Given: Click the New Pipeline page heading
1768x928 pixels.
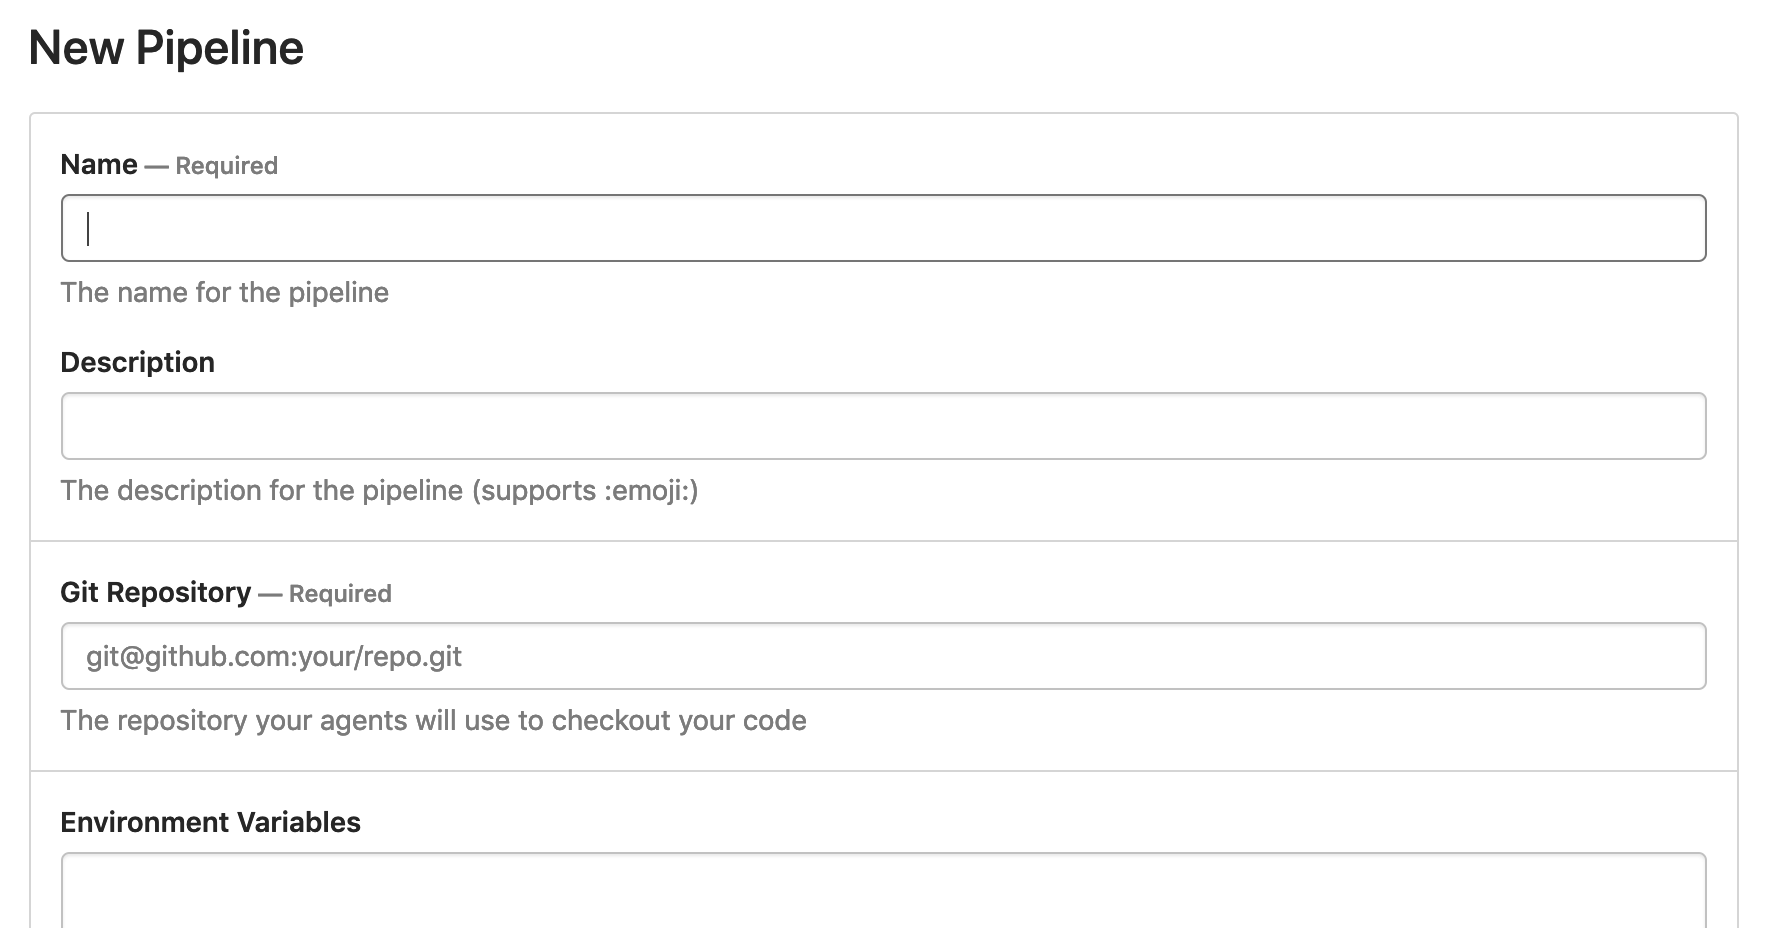Looking at the screenshot, I should click(x=166, y=47).
